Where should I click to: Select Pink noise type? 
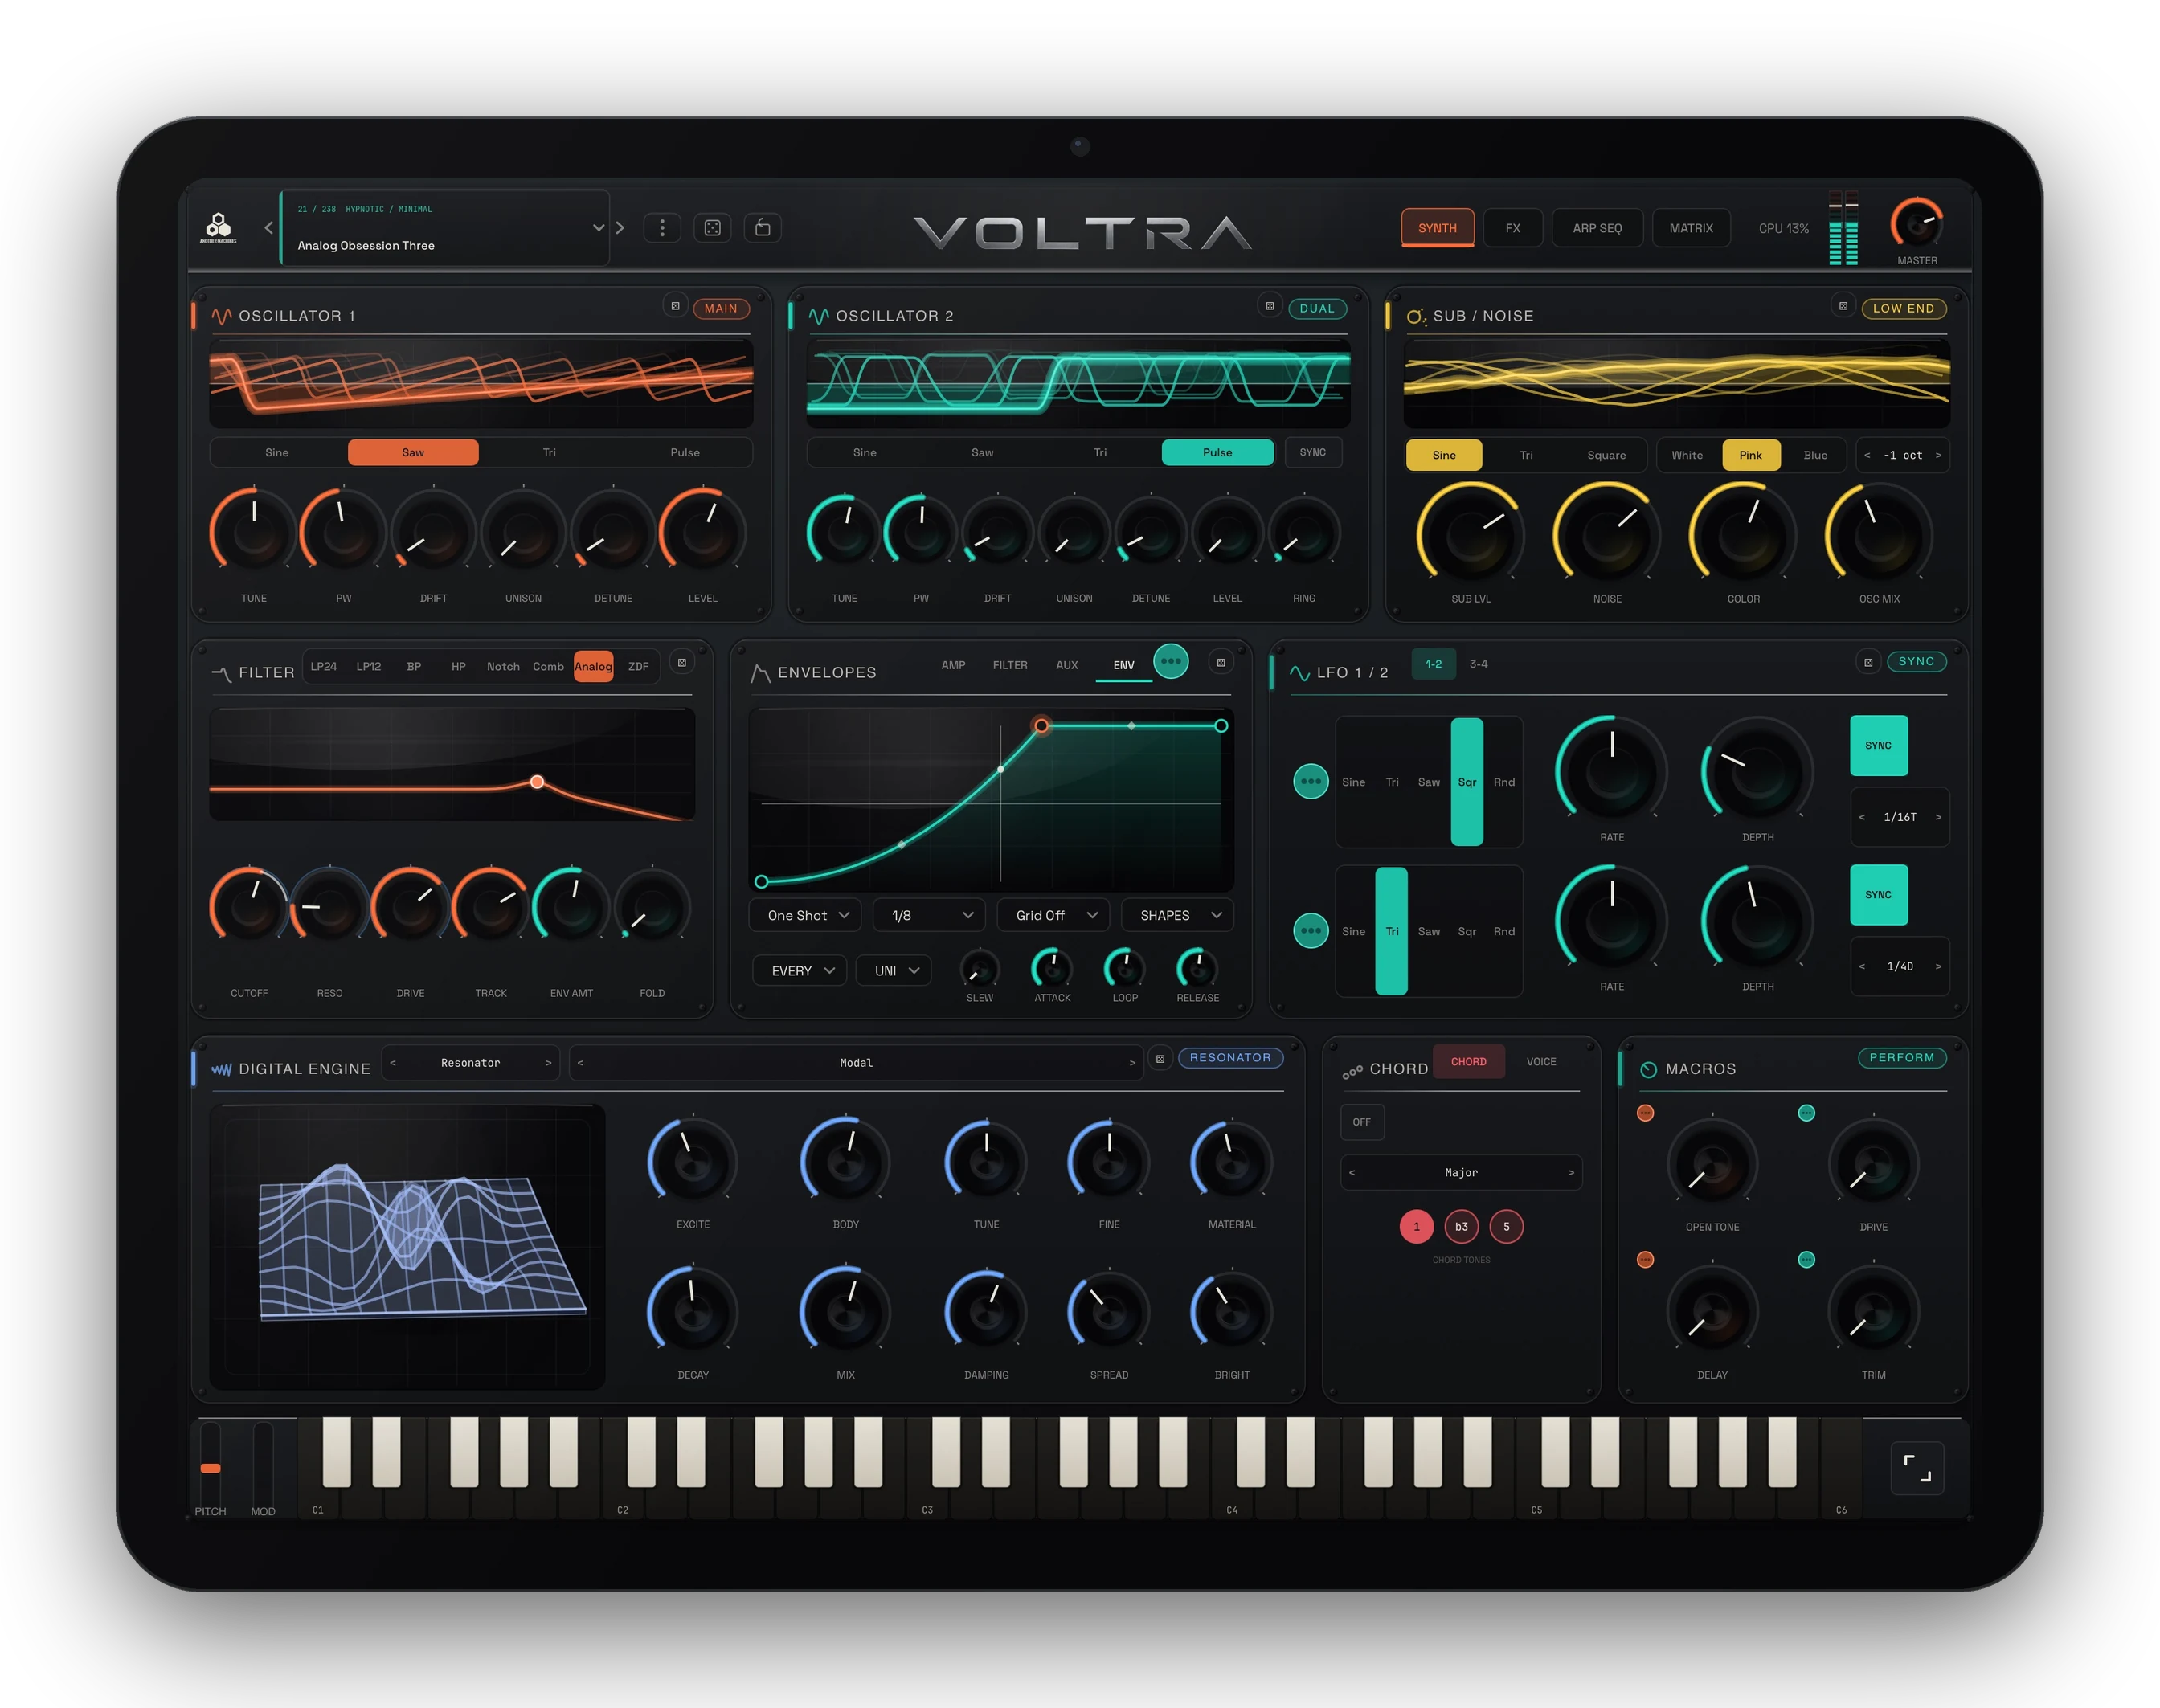[1751, 455]
